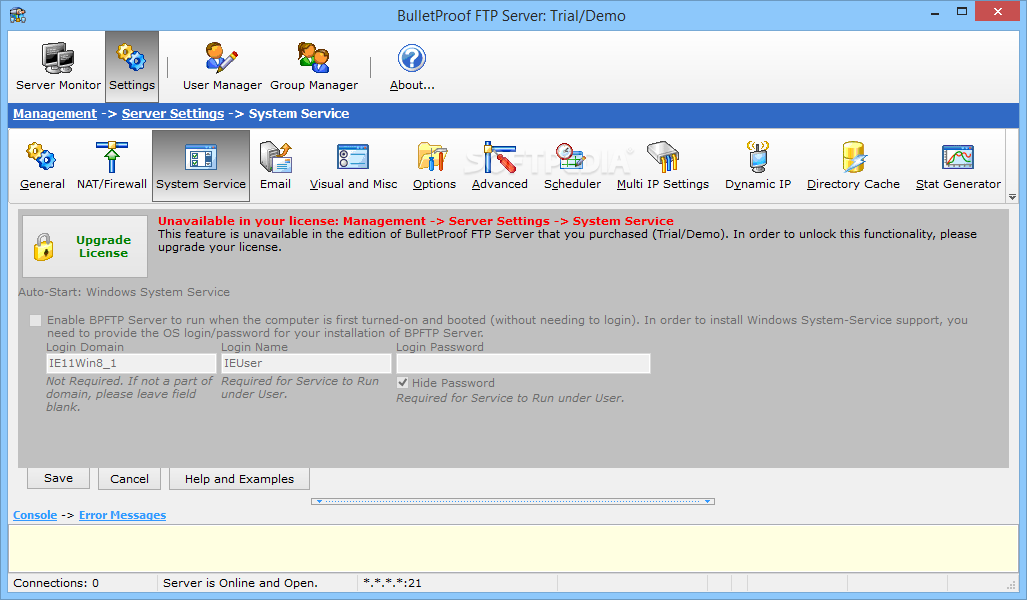Maximize the BulletProof FTP Server window
This screenshot has width=1027, height=600.
point(962,12)
